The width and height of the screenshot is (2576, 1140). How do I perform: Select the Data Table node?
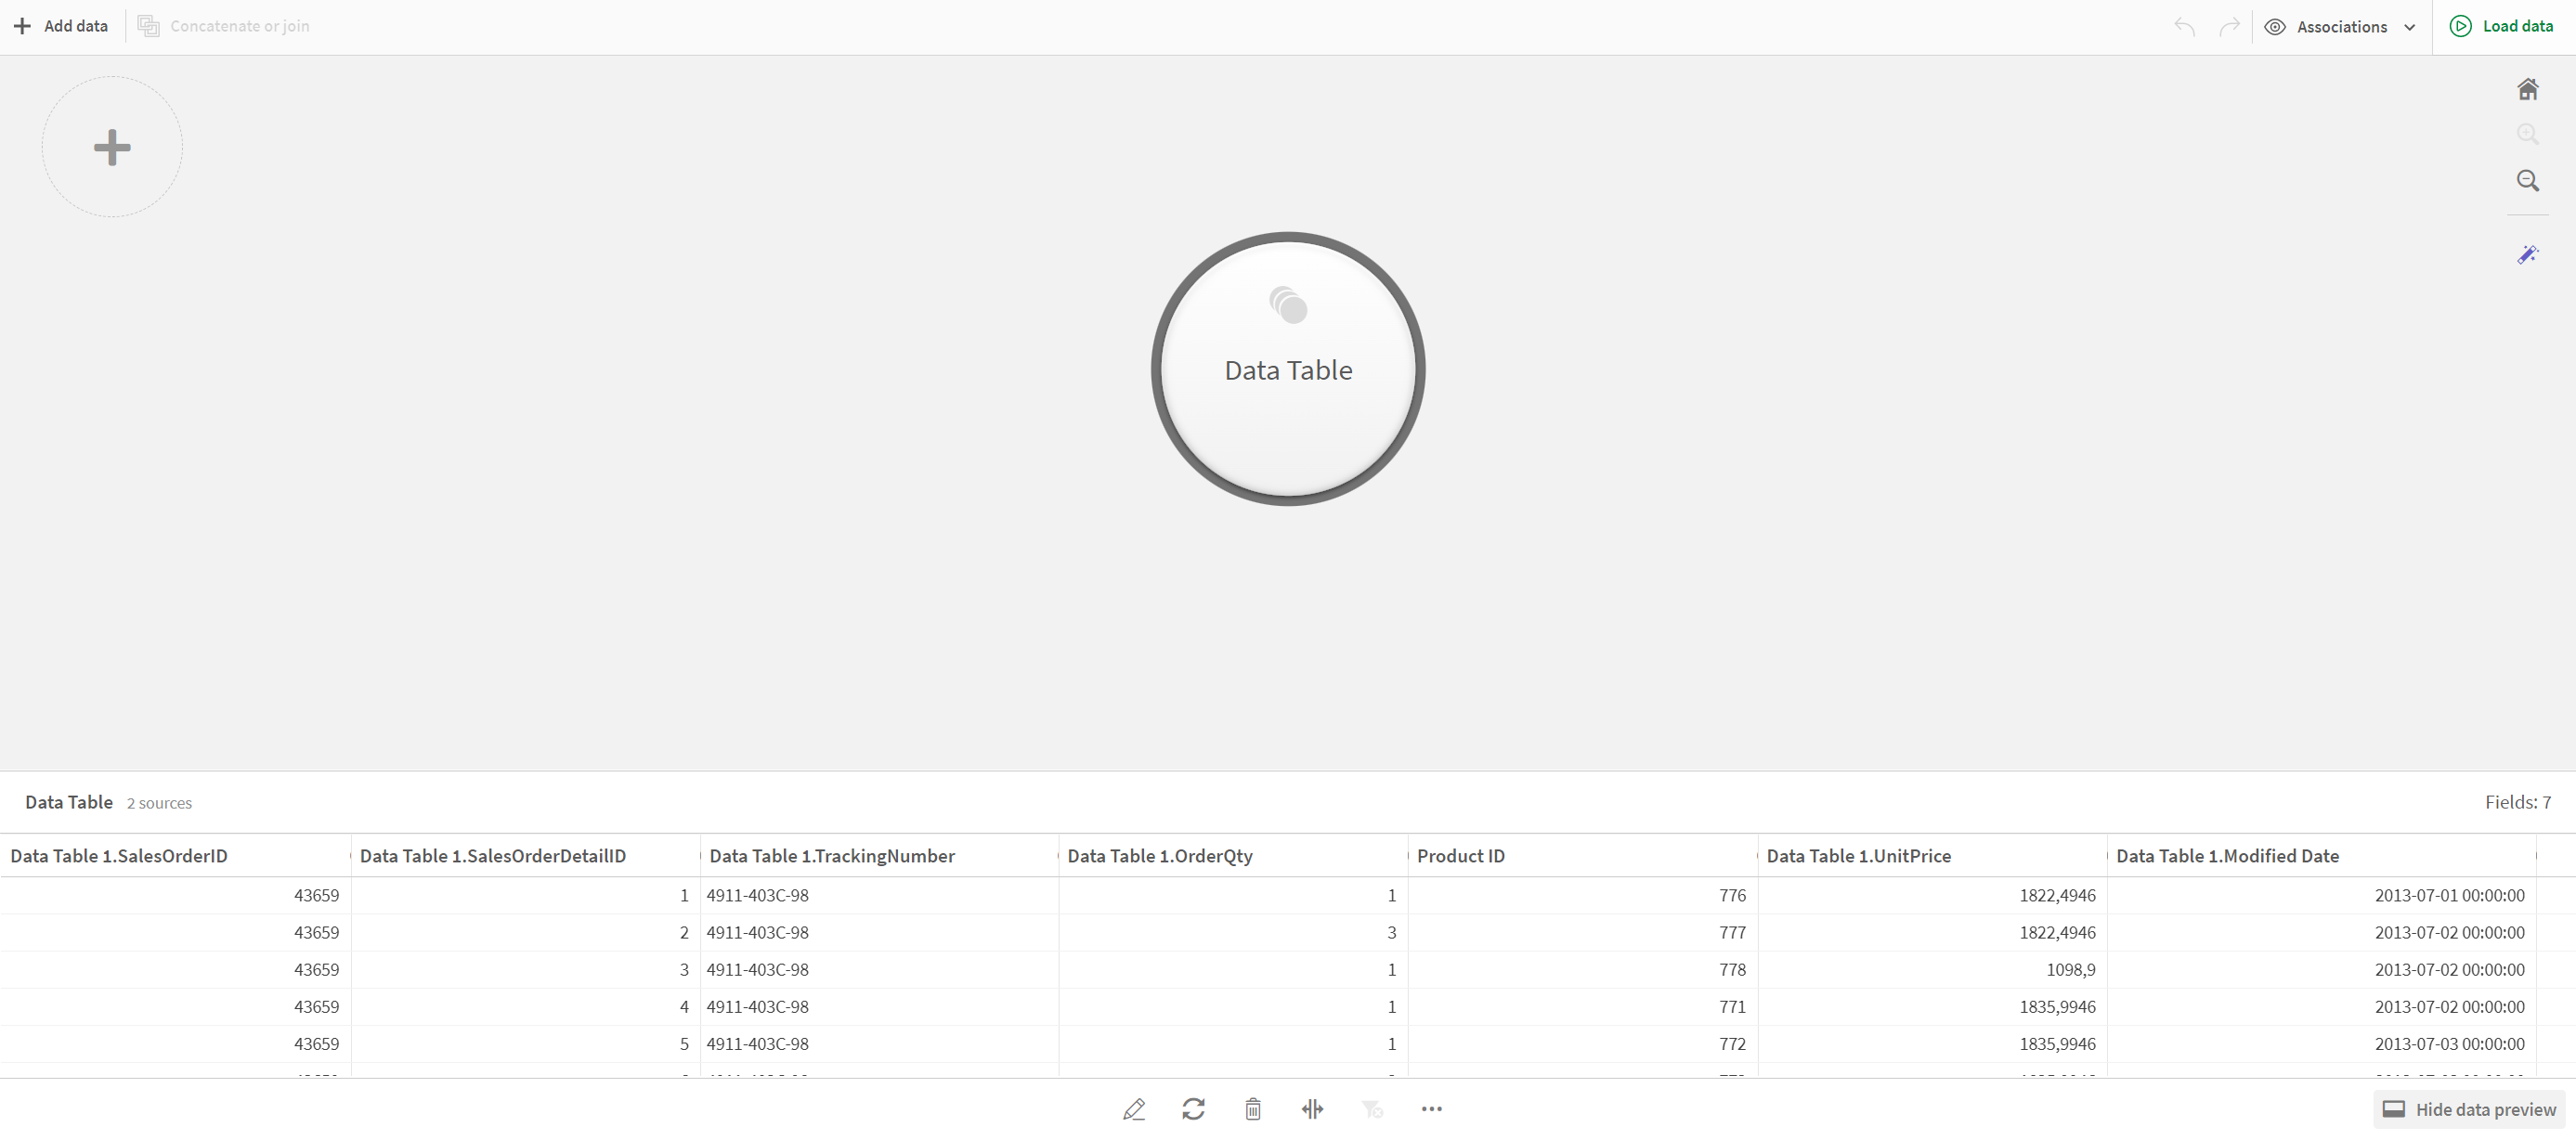[1288, 369]
